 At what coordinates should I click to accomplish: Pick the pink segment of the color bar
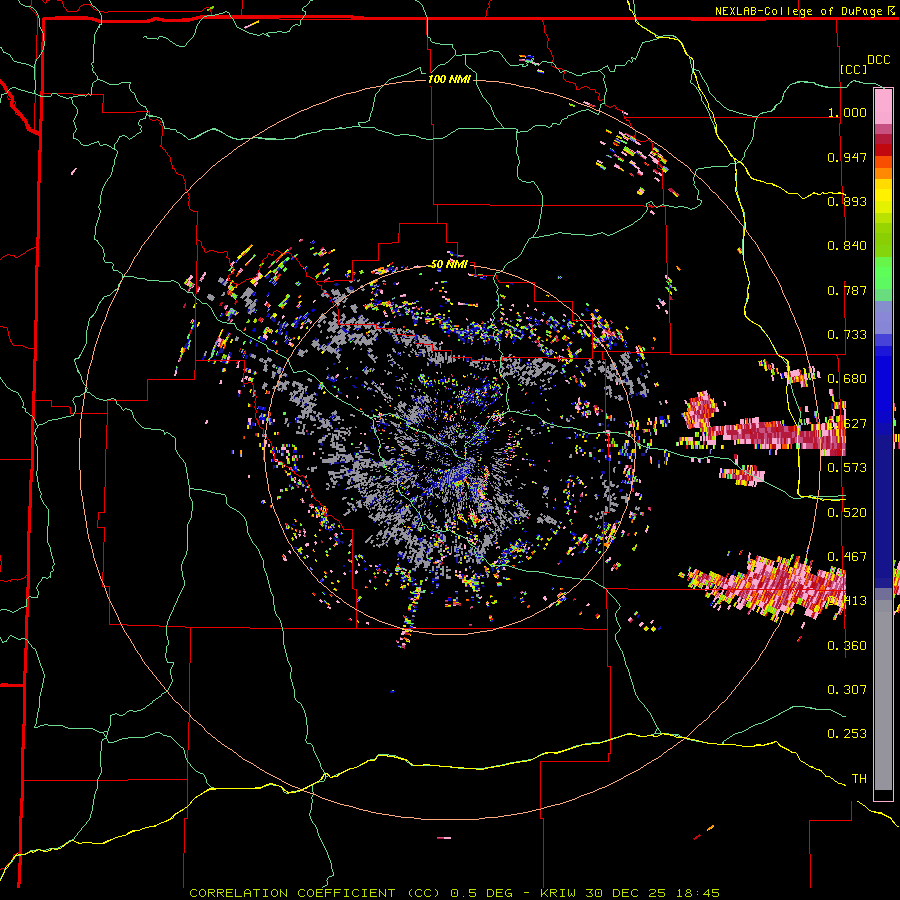(883, 107)
